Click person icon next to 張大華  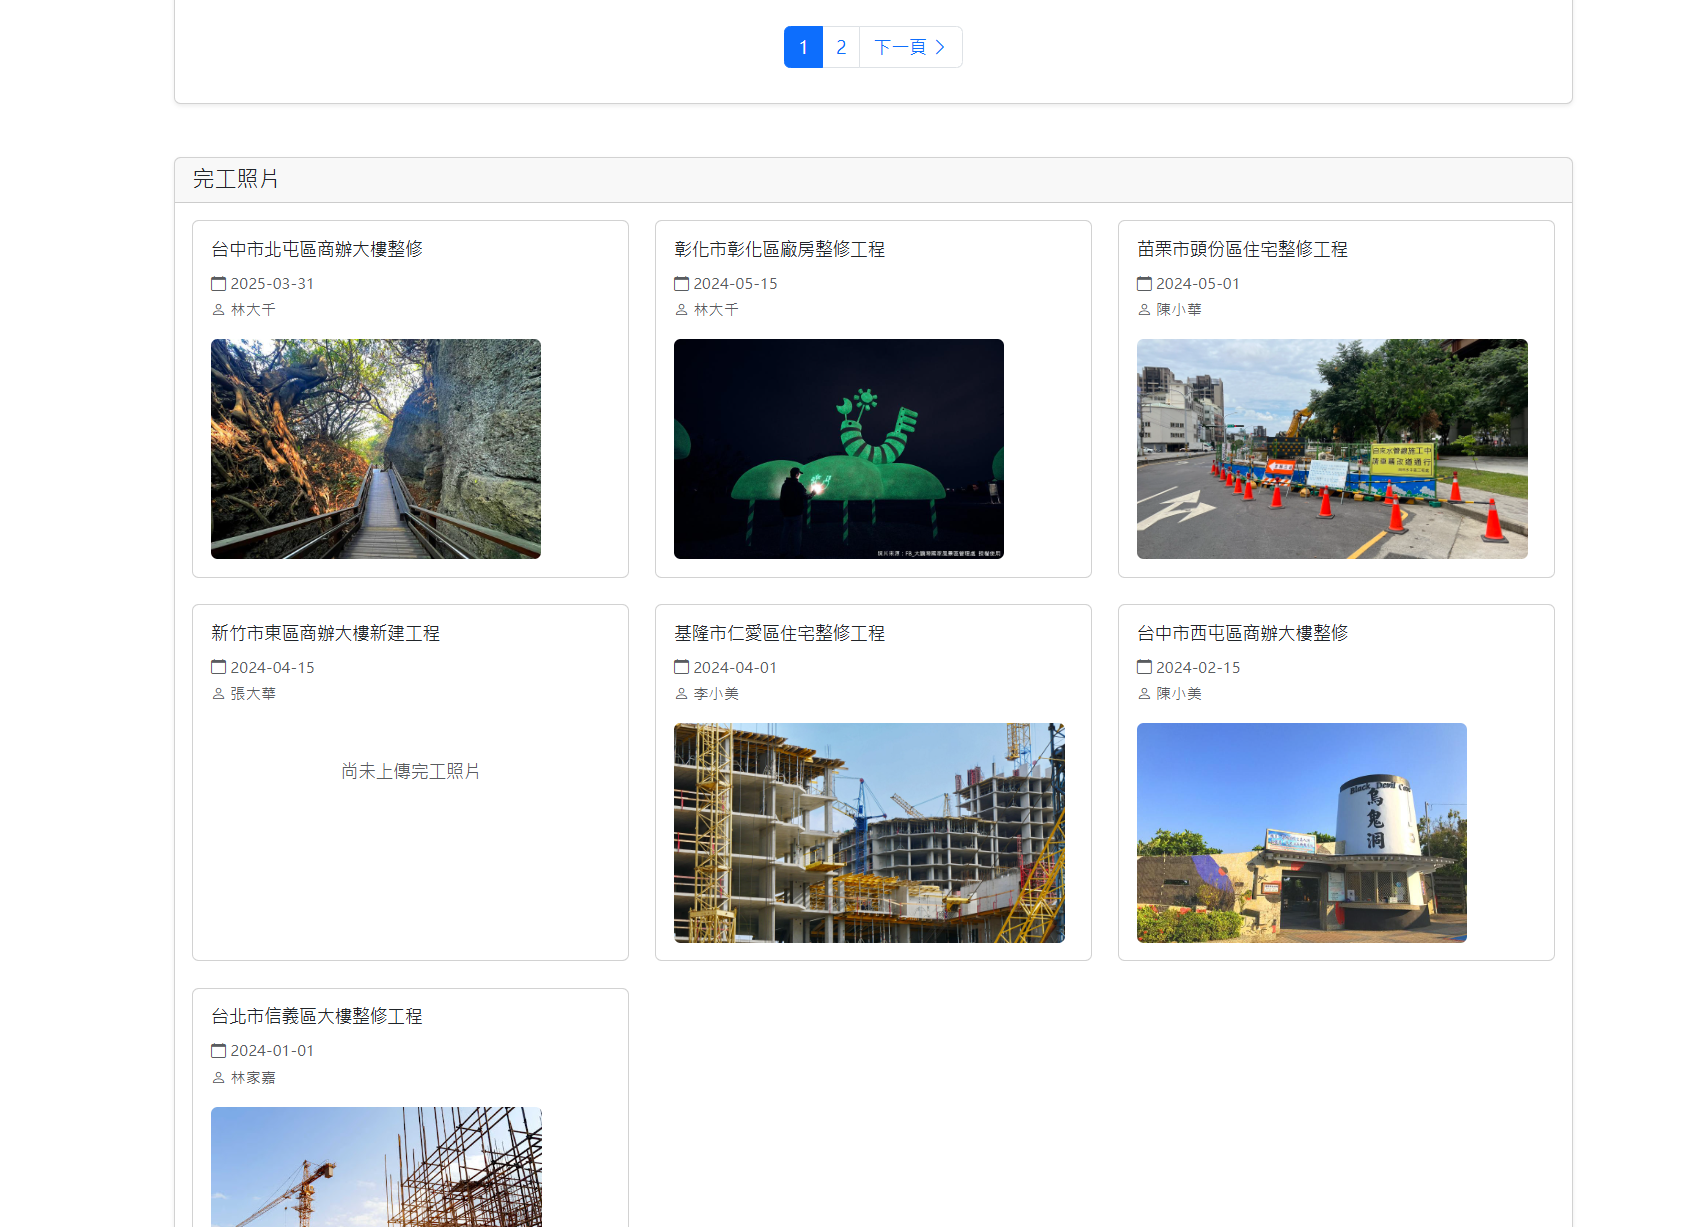[x=218, y=693]
